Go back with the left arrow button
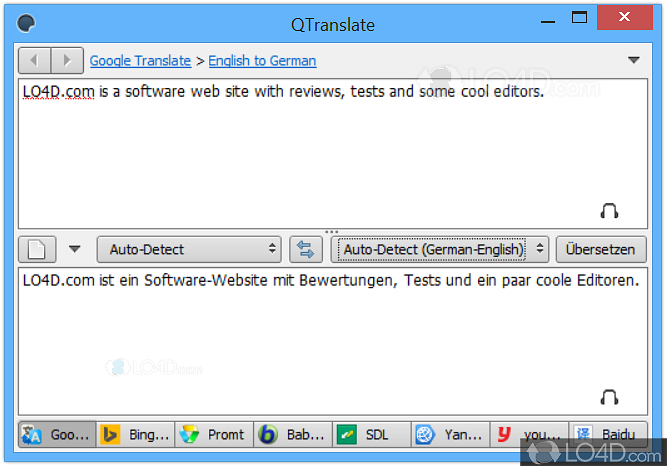The width and height of the screenshot is (667, 466). click(34, 60)
